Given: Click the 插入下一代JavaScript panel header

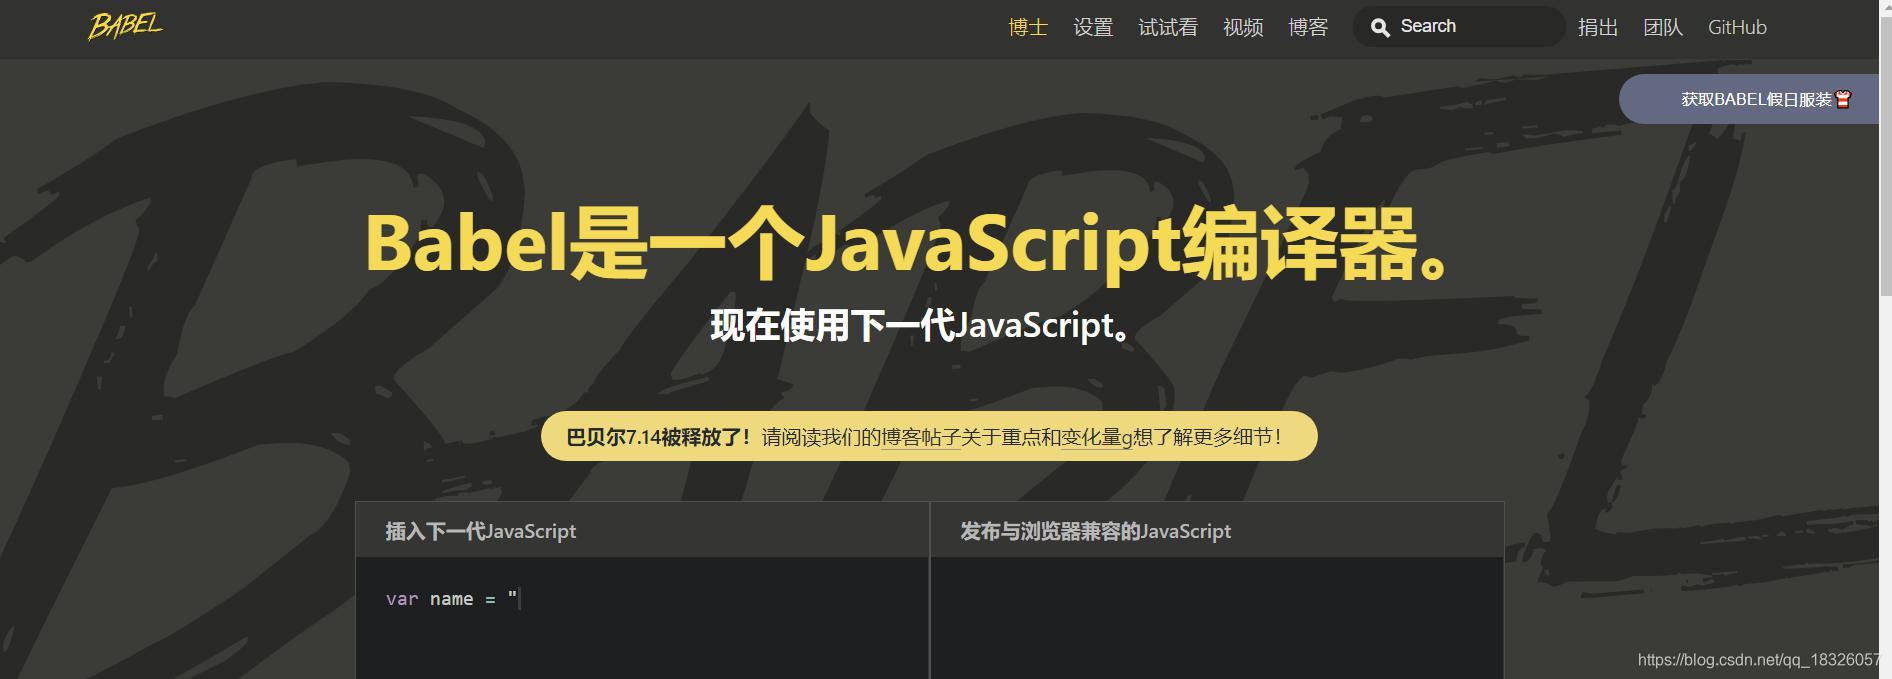Looking at the screenshot, I should 642,530.
